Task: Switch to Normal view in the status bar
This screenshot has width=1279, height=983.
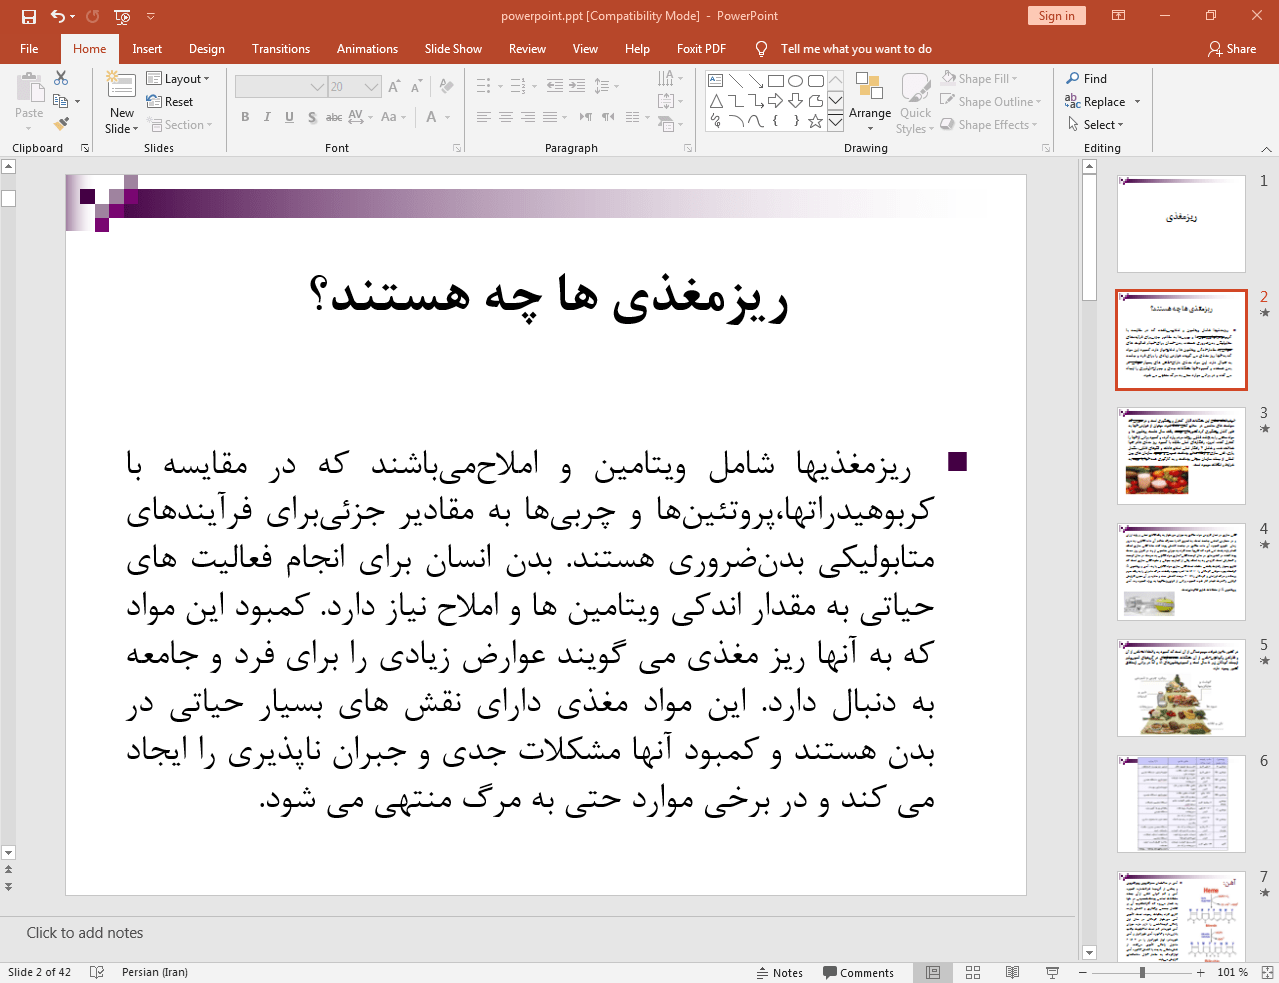Action: tap(932, 972)
